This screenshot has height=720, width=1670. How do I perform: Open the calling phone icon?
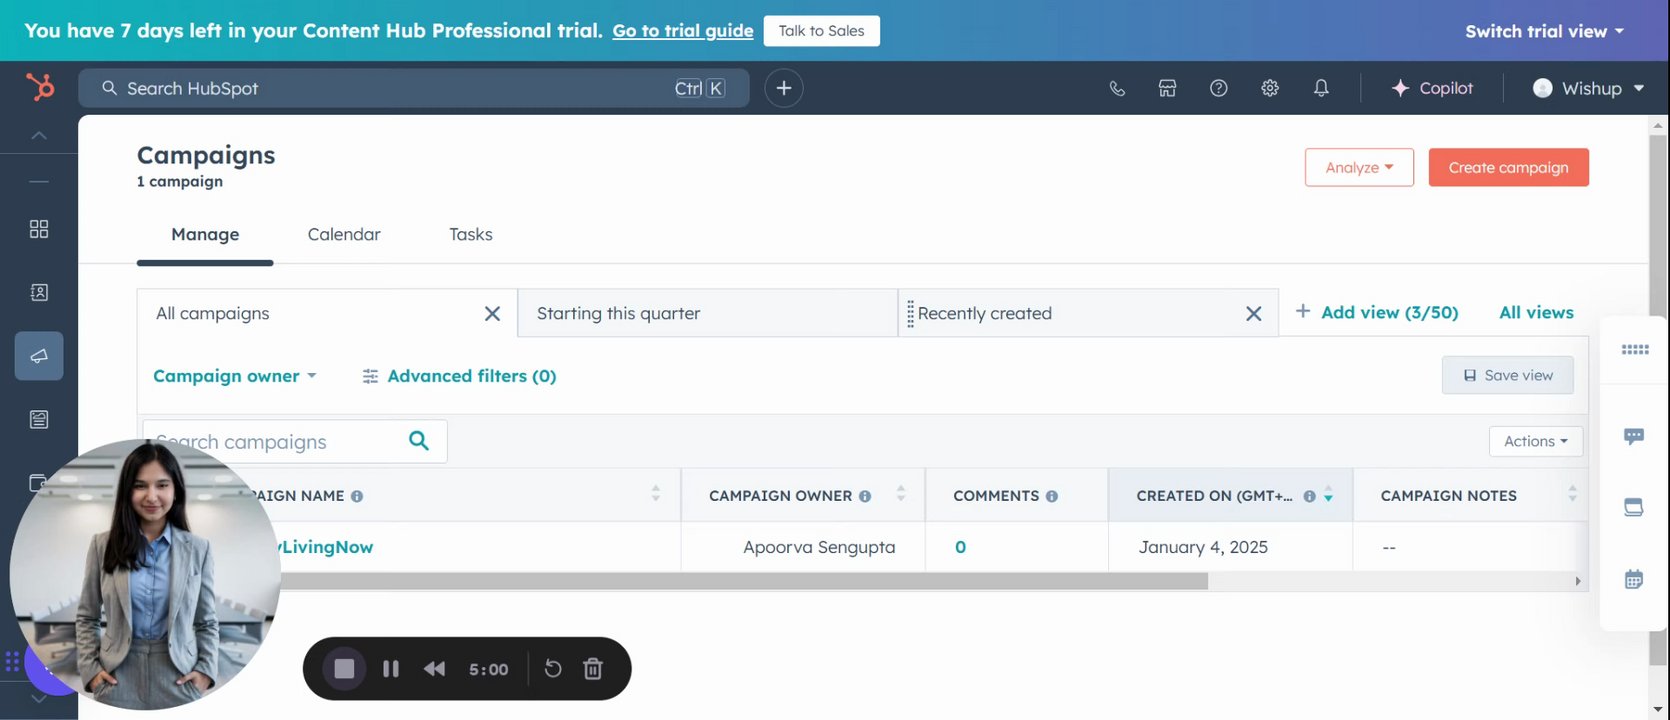pos(1117,88)
